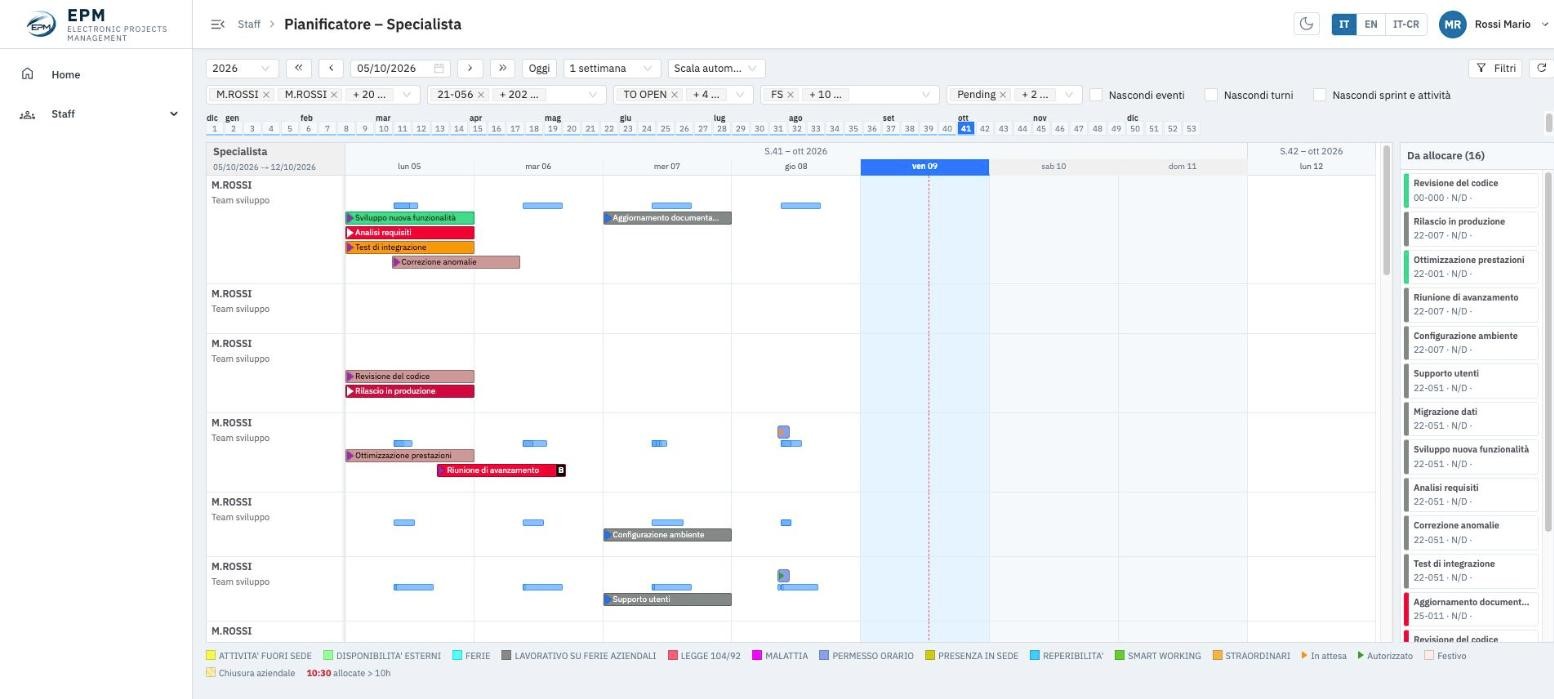Click highlighted week 41 marker
This screenshot has width=1554, height=699.
pyautogui.click(x=966, y=129)
